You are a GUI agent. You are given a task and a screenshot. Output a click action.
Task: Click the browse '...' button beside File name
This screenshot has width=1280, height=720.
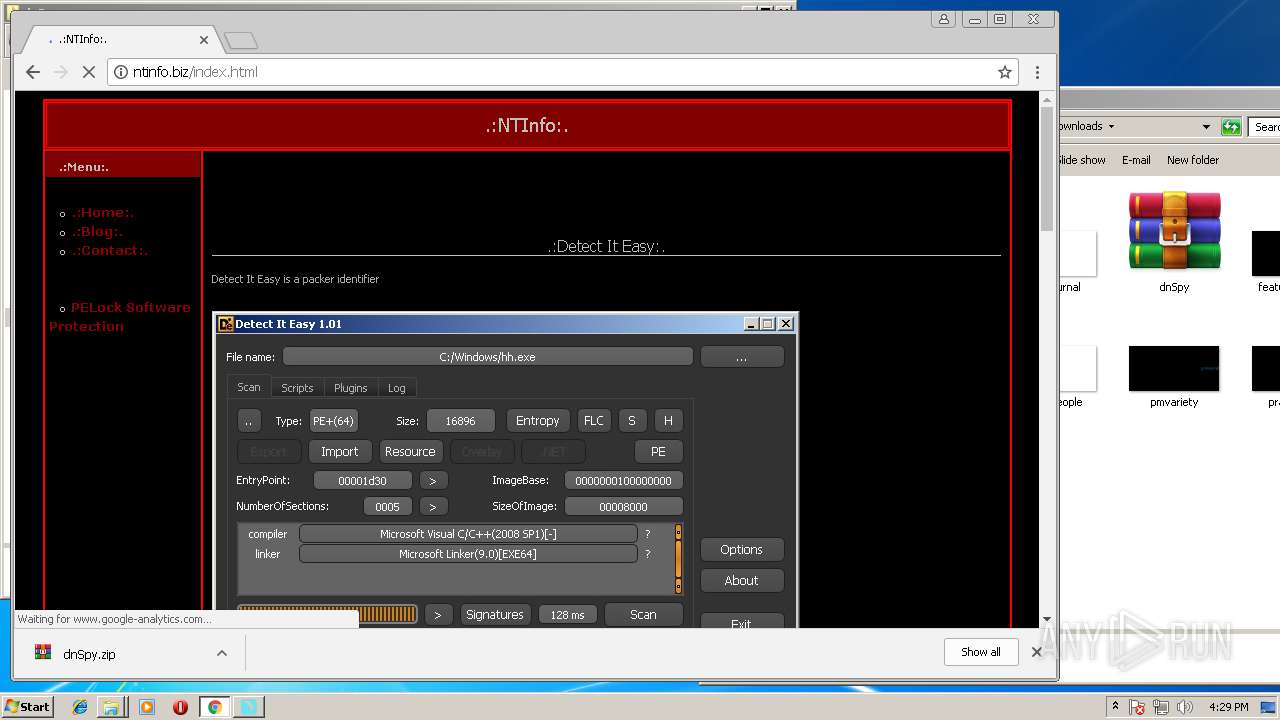point(741,357)
